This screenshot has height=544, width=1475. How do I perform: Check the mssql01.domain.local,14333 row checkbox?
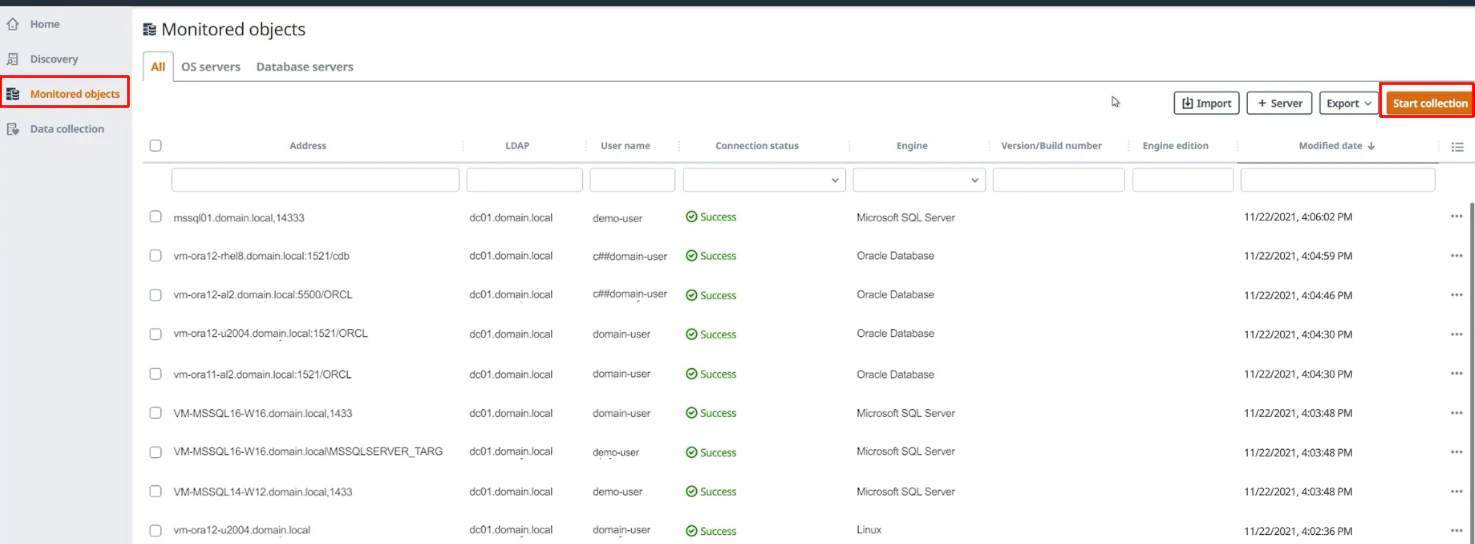[155, 217]
